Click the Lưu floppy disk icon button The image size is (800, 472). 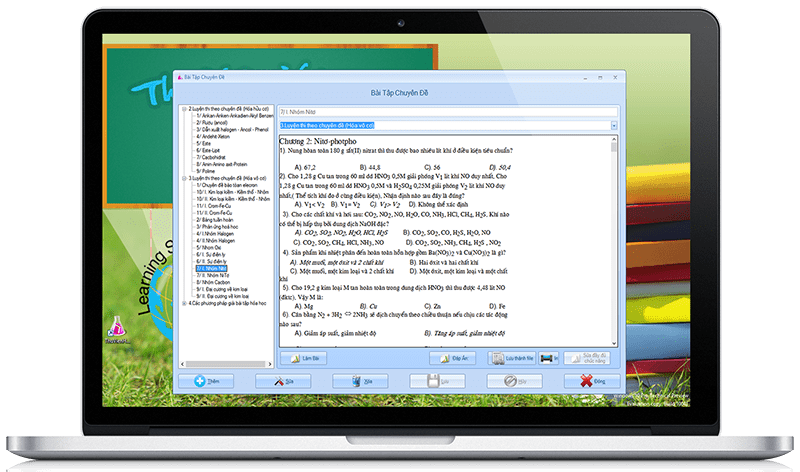click(439, 381)
